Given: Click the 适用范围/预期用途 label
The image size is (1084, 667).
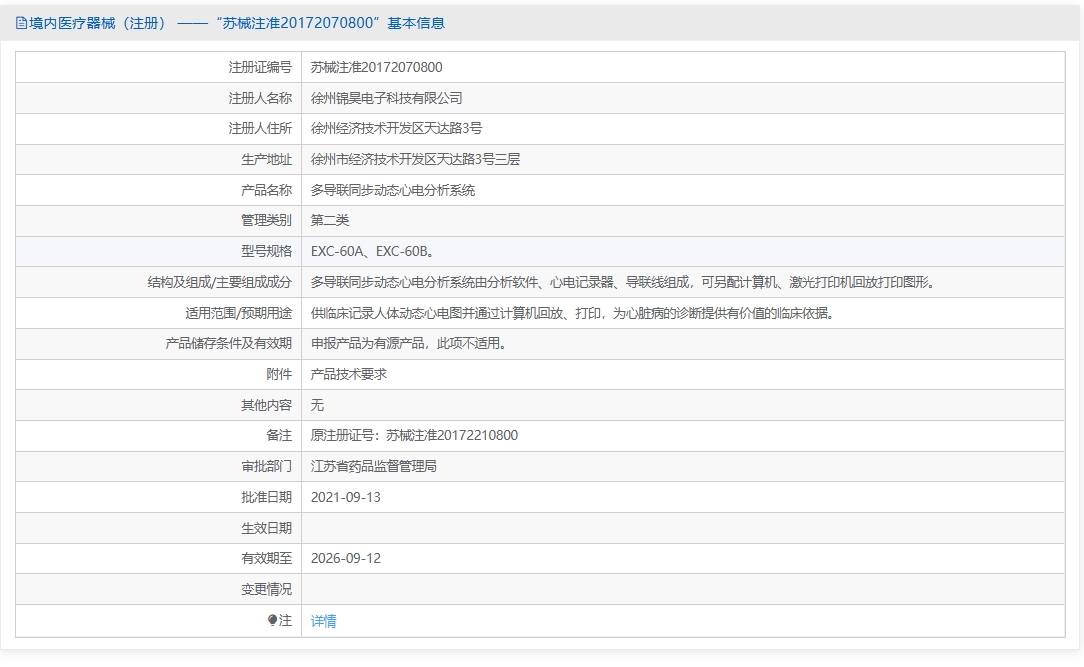Looking at the screenshot, I should 239,313.
